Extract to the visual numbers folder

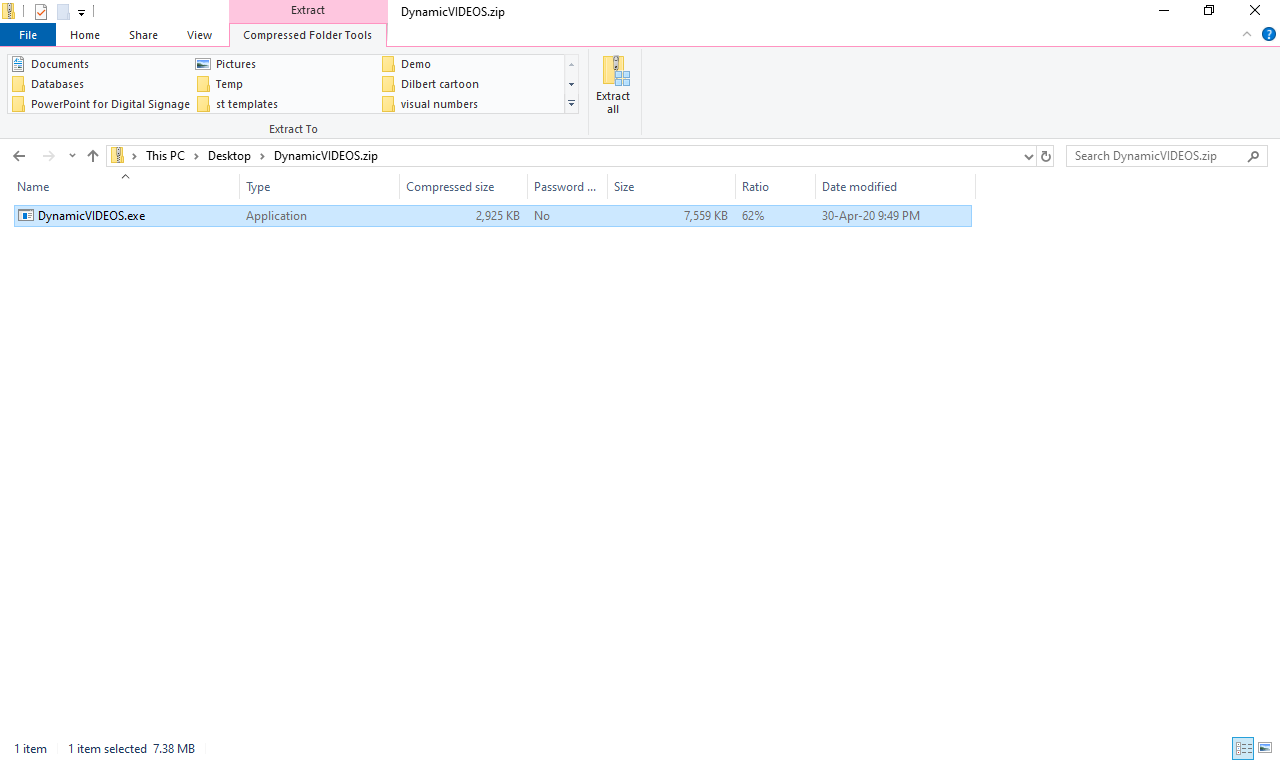[x=430, y=104]
